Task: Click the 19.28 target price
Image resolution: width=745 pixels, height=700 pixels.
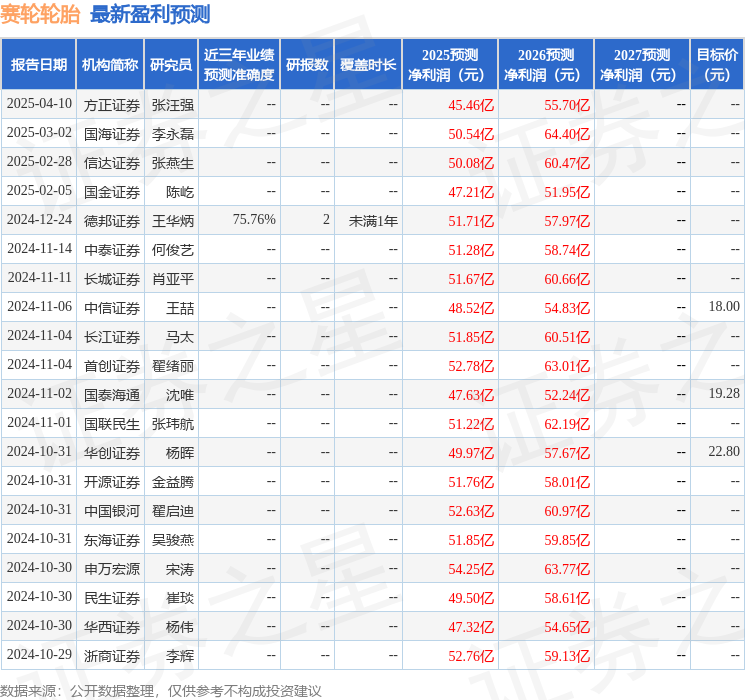Action: click(x=724, y=393)
